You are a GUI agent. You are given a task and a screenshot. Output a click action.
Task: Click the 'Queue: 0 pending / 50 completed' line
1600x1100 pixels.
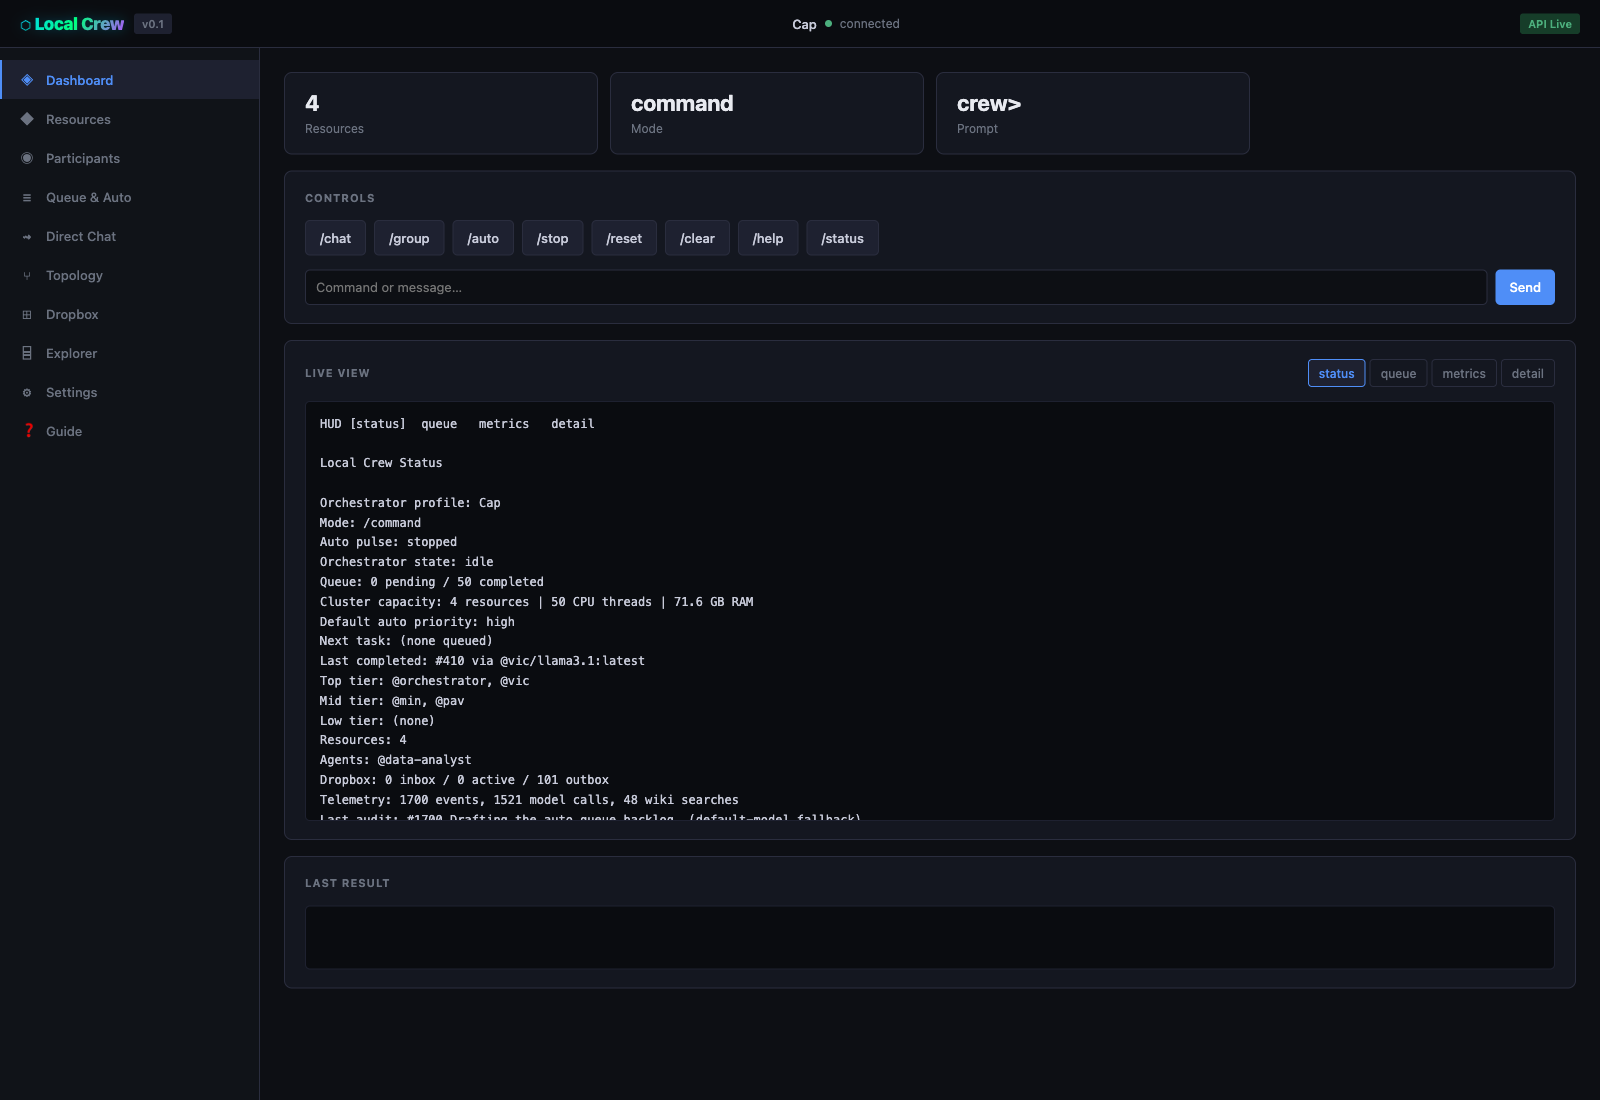click(432, 582)
